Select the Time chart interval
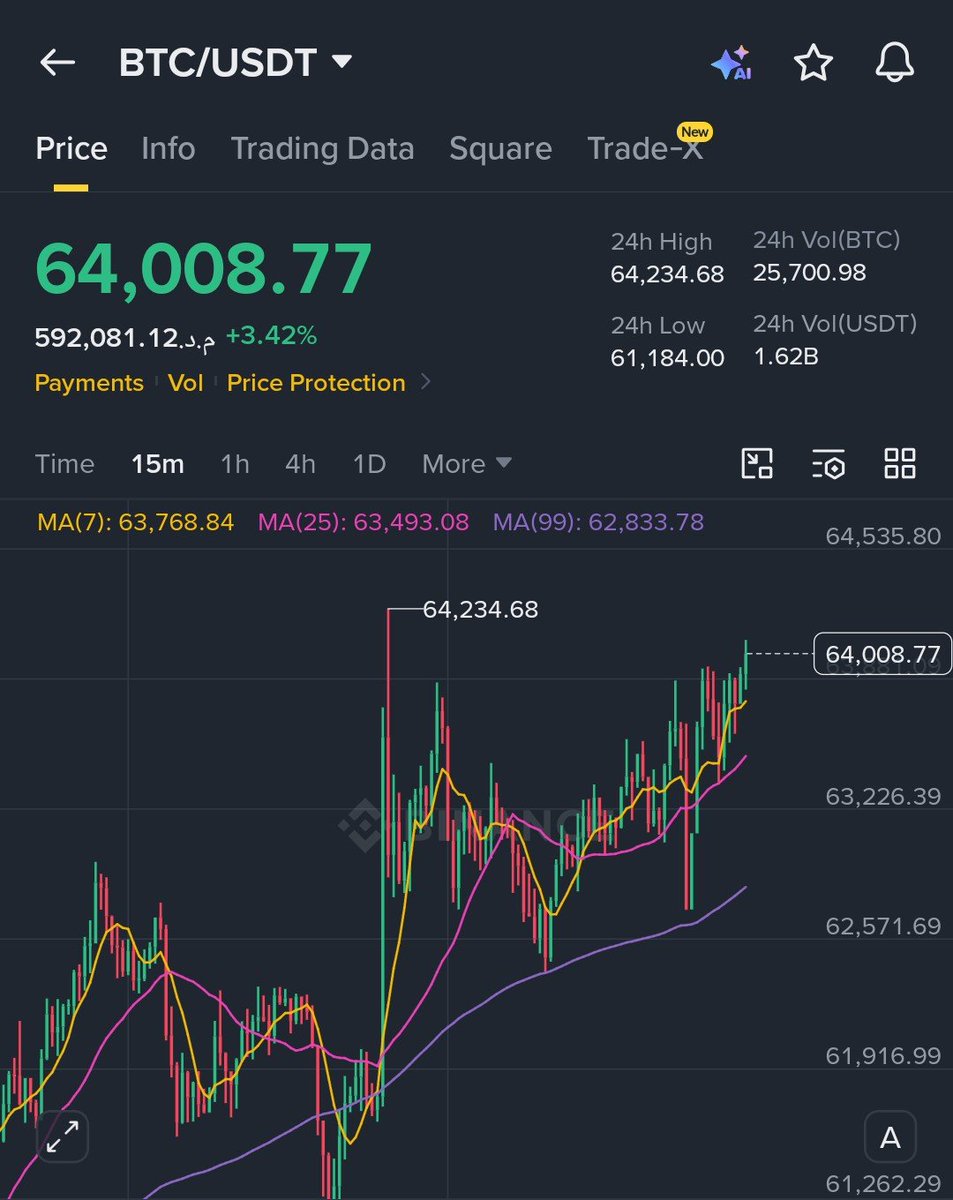Screen dimensions: 953x1200 pyautogui.click(x=65, y=464)
